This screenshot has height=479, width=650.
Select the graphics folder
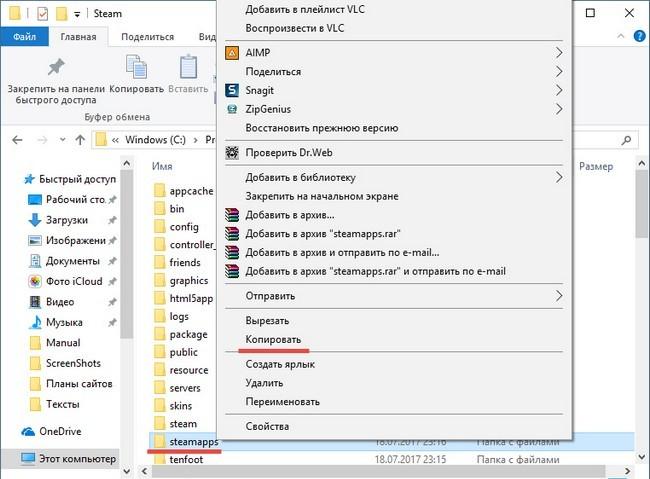coord(189,281)
